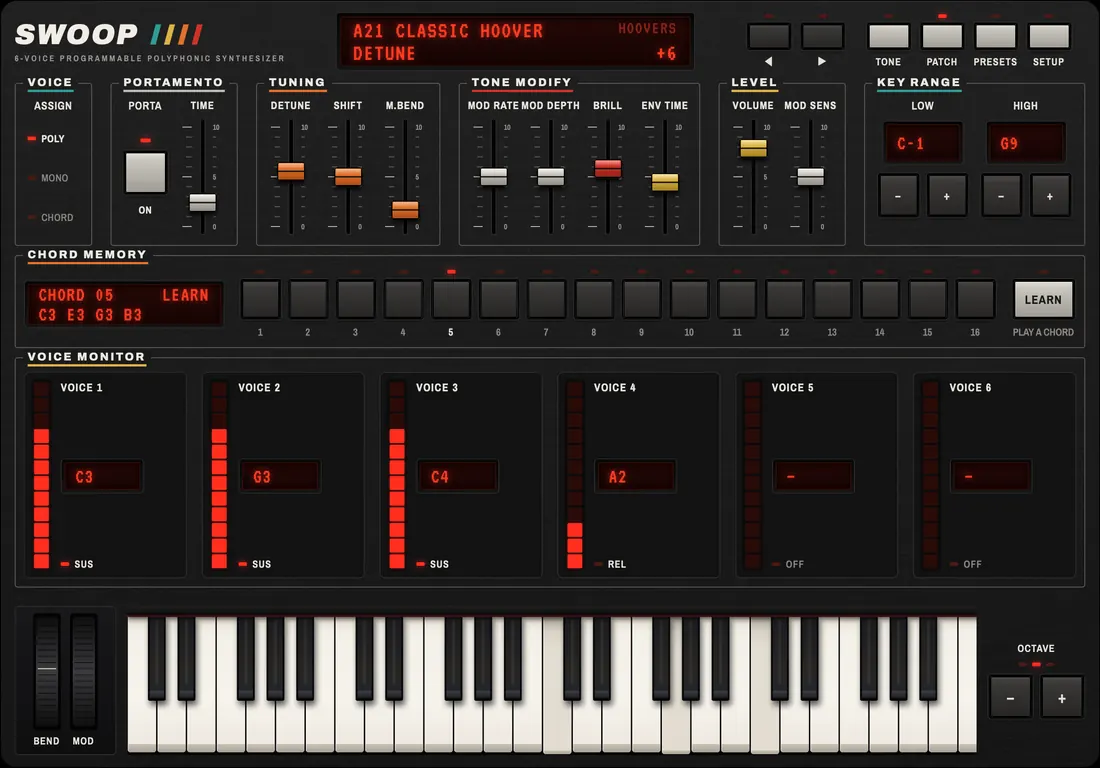Image resolution: width=1100 pixels, height=768 pixels.
Task: Select chord memory slot 10
Action: click(x=690, y=299)
